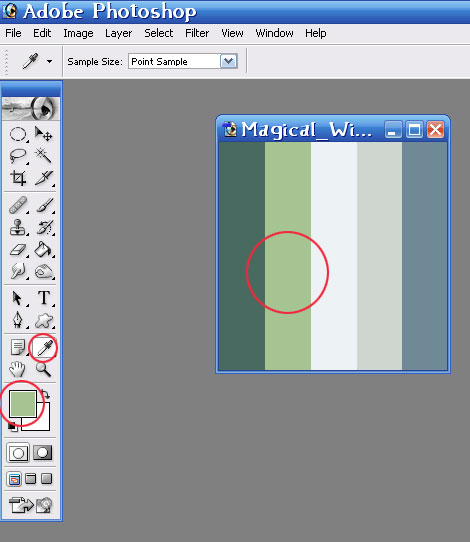The height and width of the screenshot is (542, 470).
Task: Select the Hand tool
Action: coord(17,369)
